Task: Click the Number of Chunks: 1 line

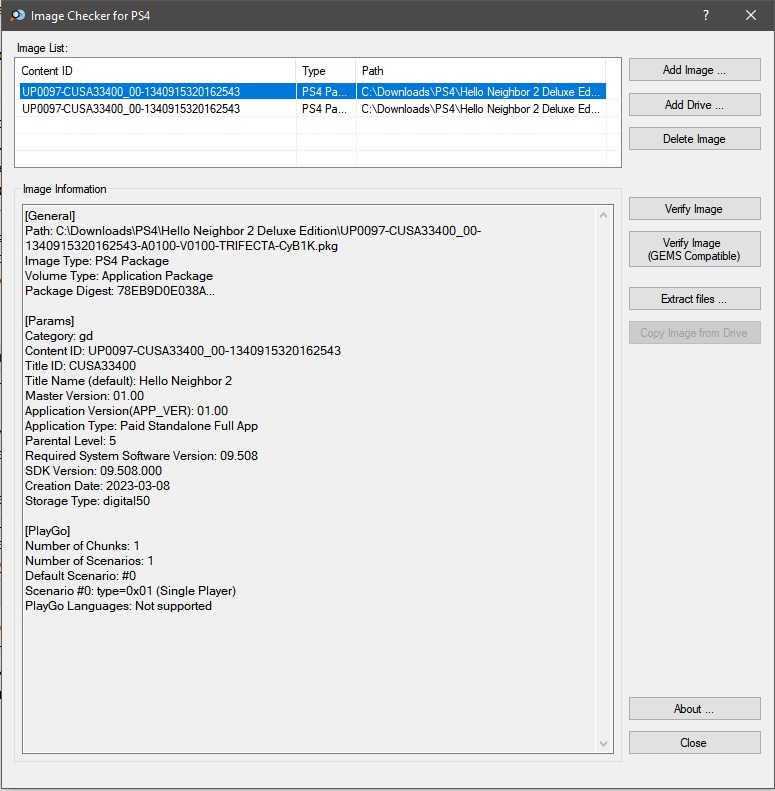Action: [x=82, y=546]
